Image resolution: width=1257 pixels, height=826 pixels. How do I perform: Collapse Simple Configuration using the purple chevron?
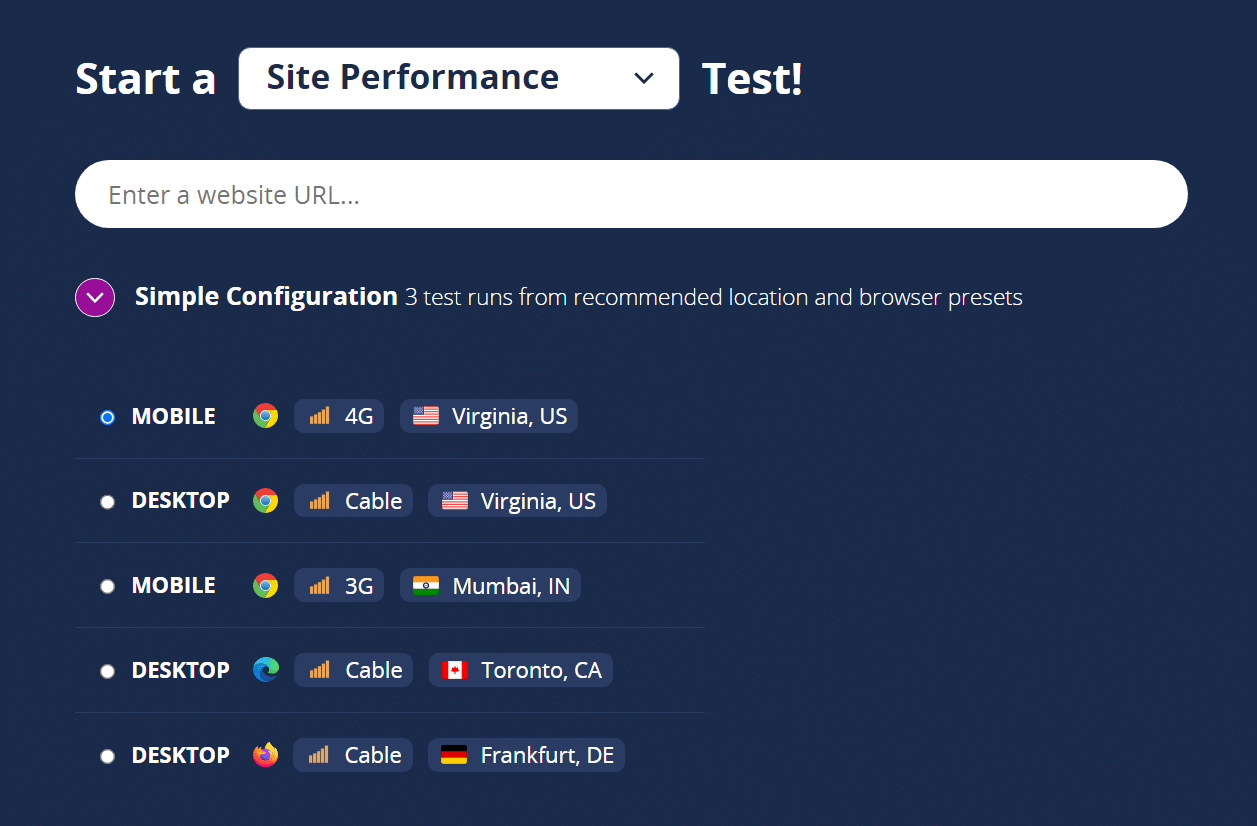pyautogui.click(x=94, y=297)
